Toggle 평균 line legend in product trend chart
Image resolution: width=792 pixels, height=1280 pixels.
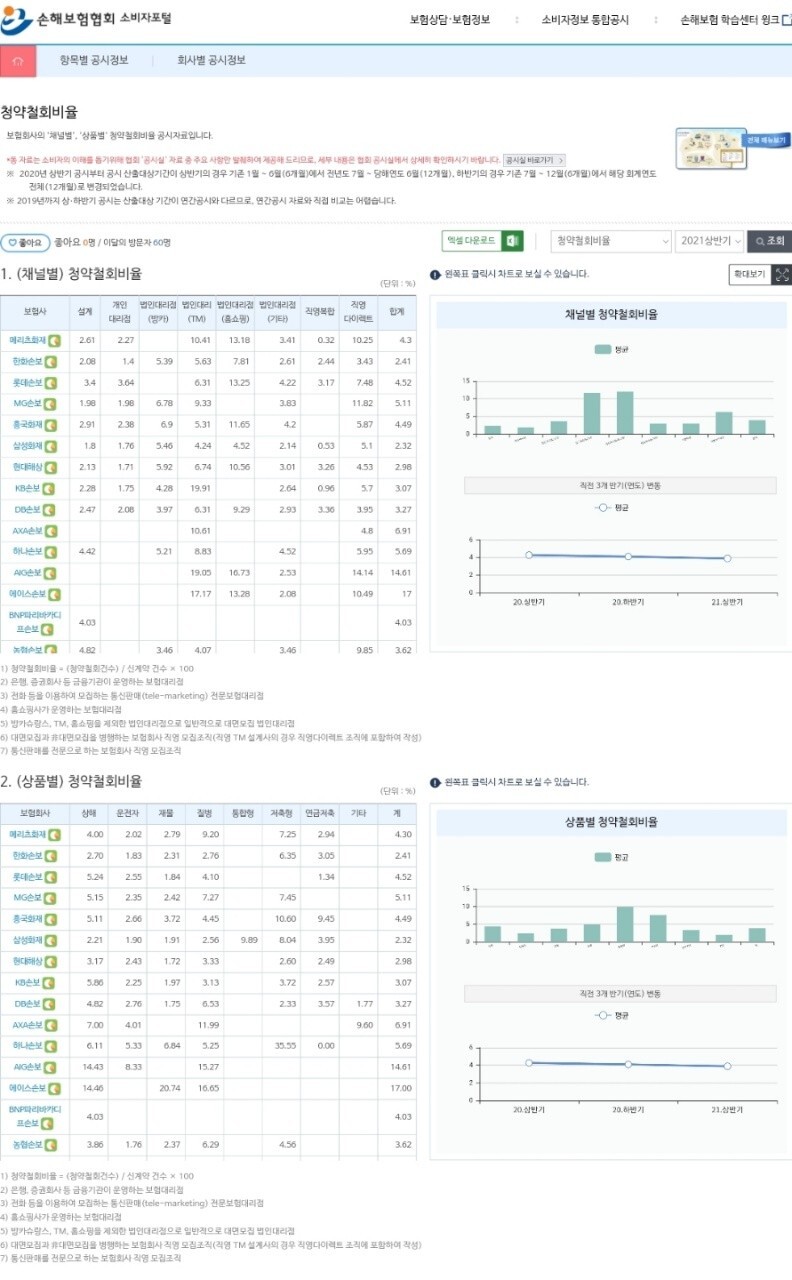(x=611, y=1016)
